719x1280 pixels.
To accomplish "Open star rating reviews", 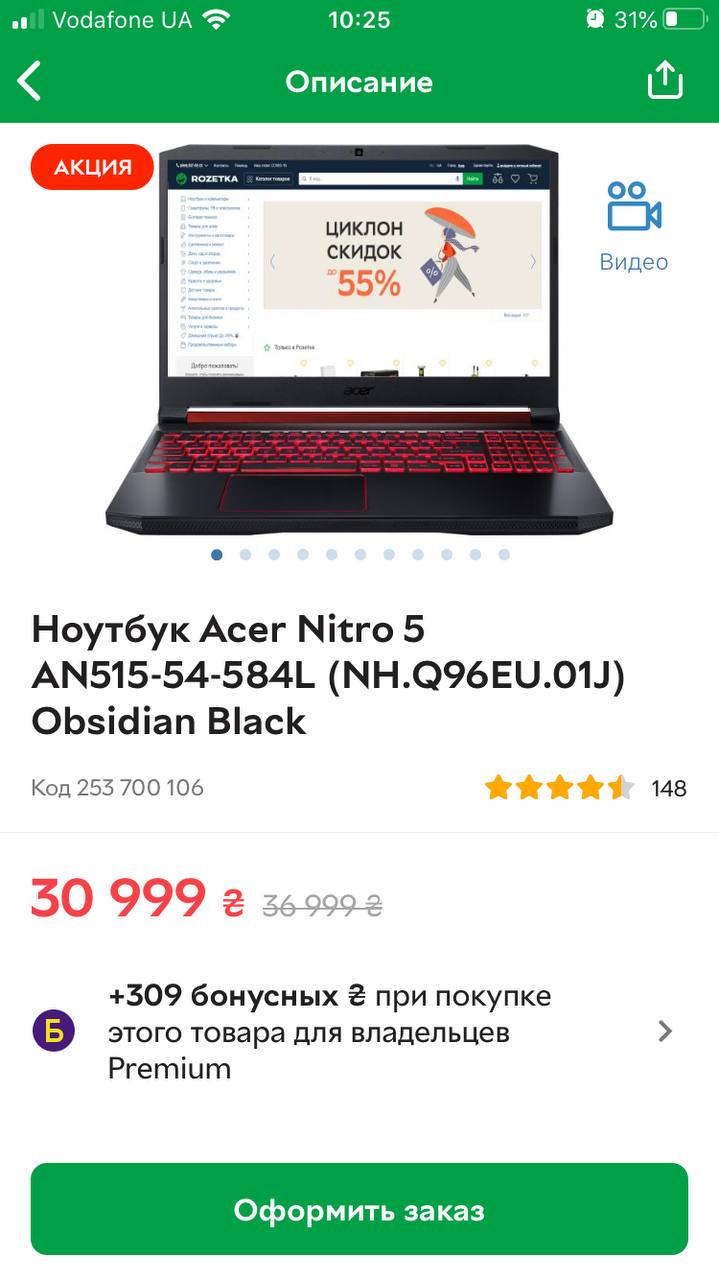I will pos(560,788).
